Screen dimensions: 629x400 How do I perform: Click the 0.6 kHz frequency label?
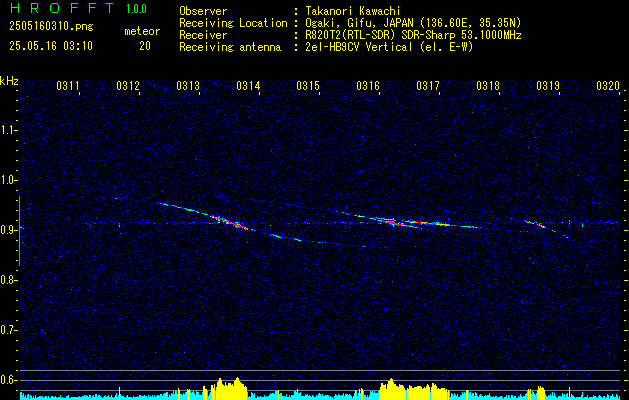point(8,380)
